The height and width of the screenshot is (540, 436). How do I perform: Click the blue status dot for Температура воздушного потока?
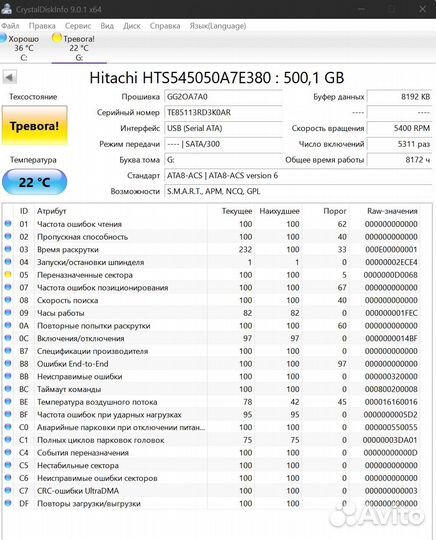(8, 402)
